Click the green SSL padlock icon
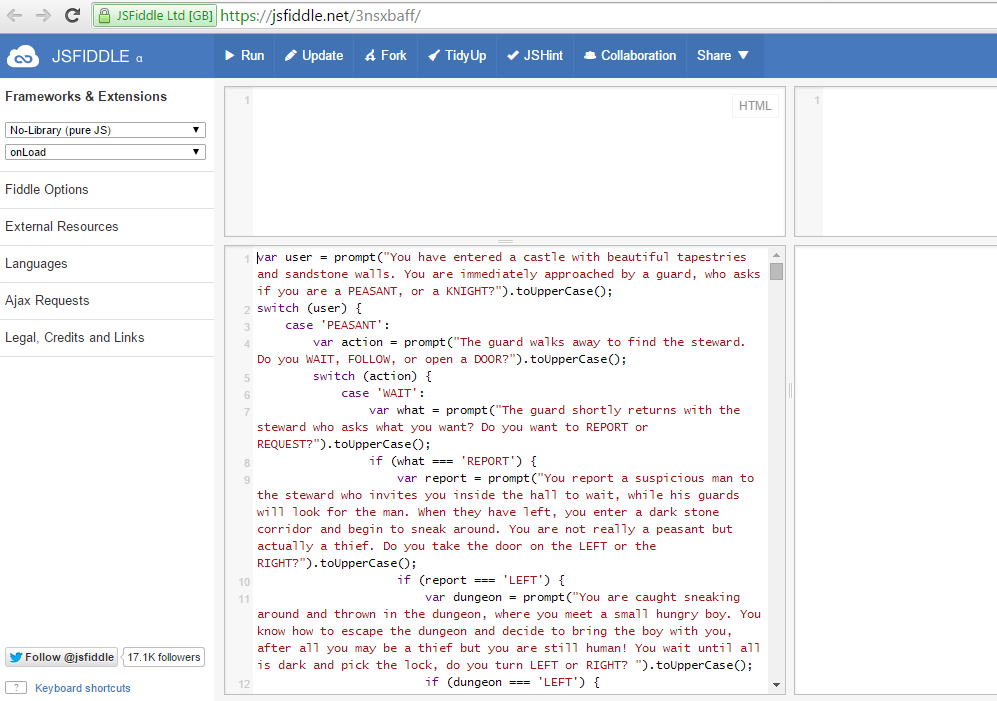This screenshot has width=997, height=701. (x=104, y=16)
